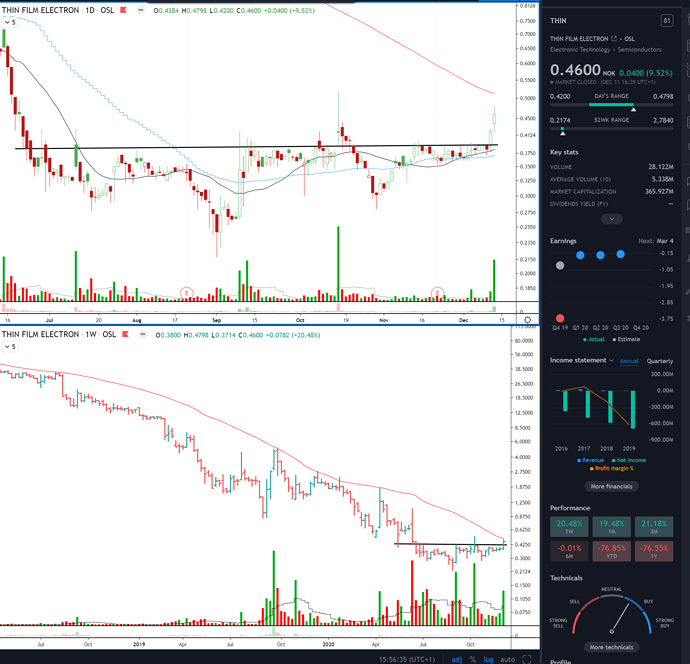
Task: Click the 1D chart title THIN FILM ELECTRON
Action: coord(41,10)
